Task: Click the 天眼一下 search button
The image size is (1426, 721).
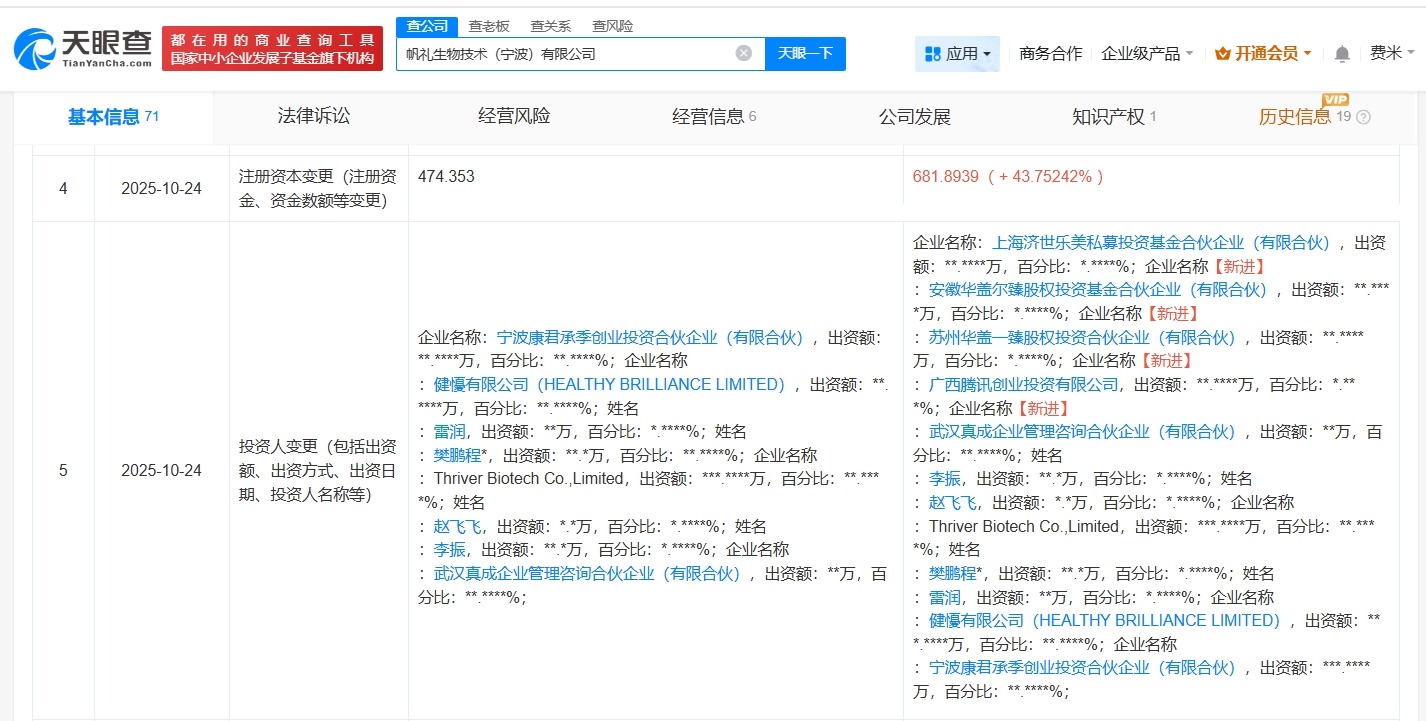Action: (x=805, y=54)
